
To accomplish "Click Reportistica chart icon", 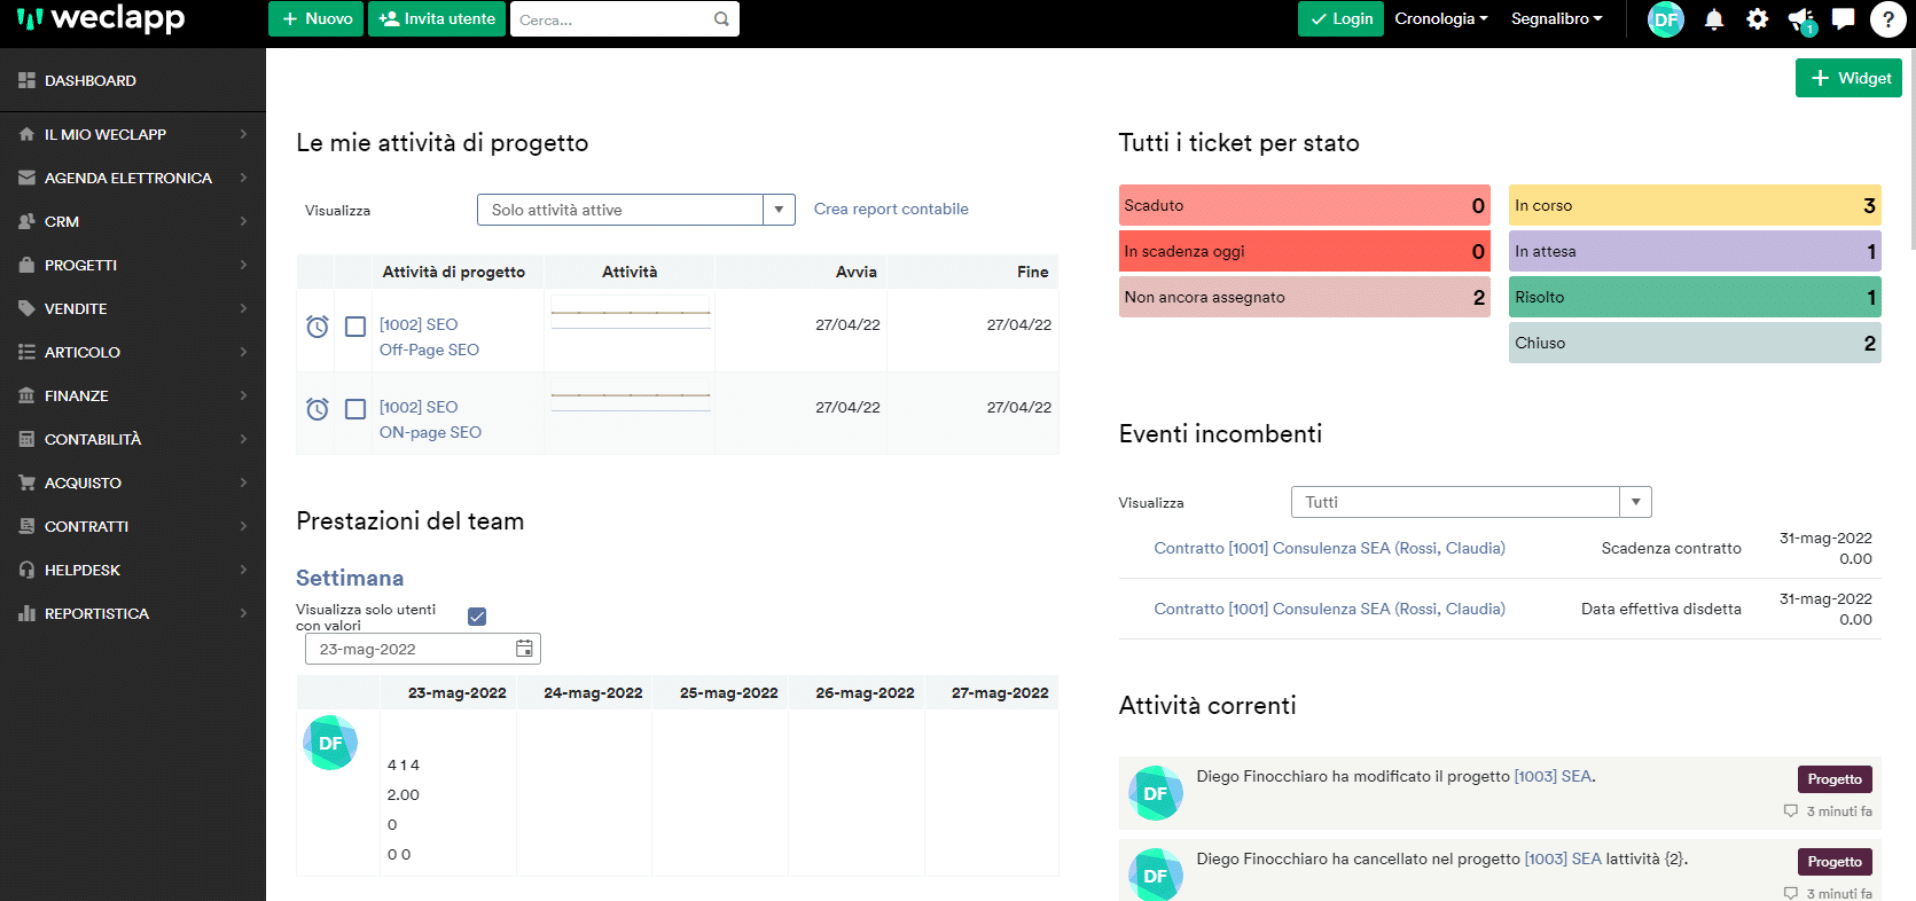I will click(x=27, y=613).
